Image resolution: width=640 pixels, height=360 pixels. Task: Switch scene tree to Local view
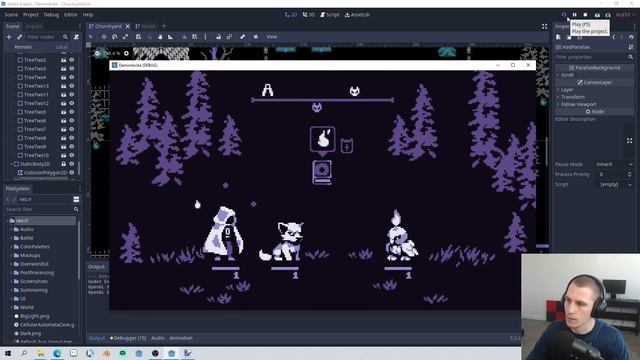(62, 47)
